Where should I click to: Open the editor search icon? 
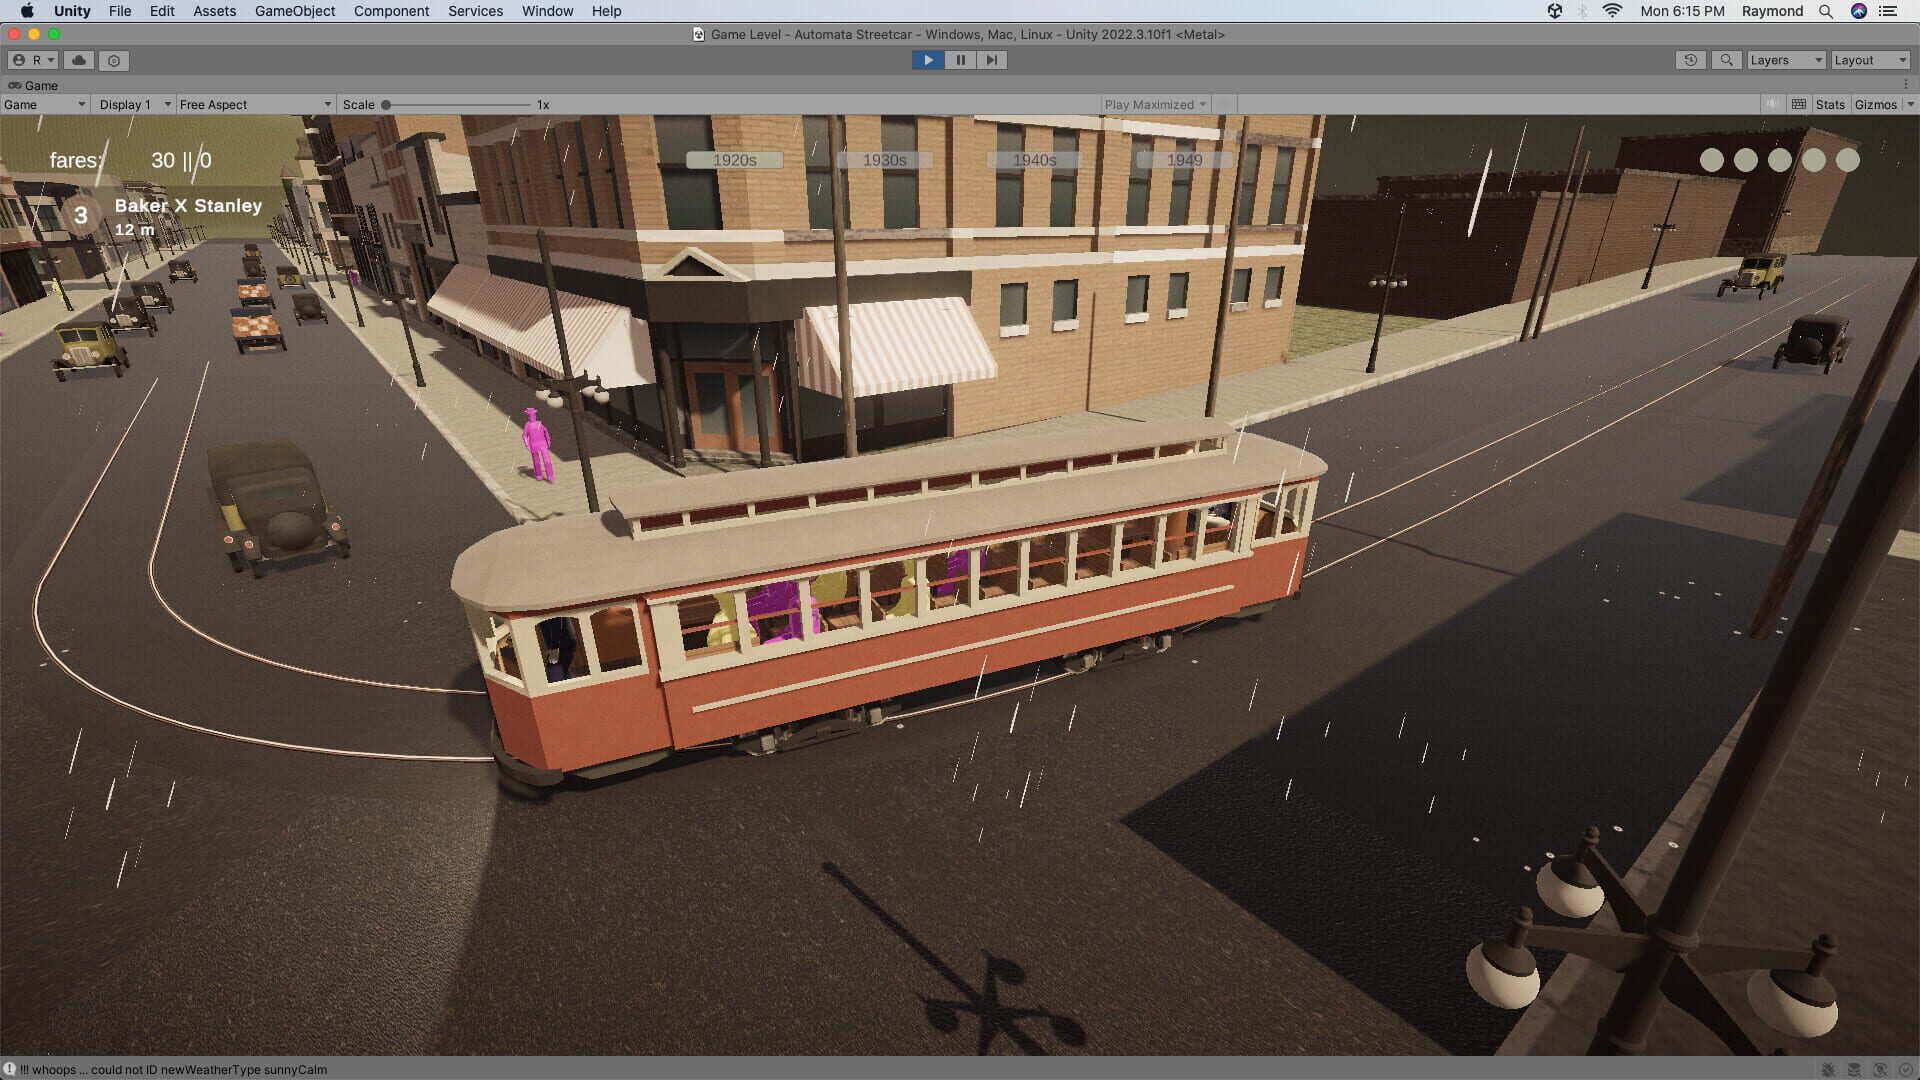[x=1727, y=60]
